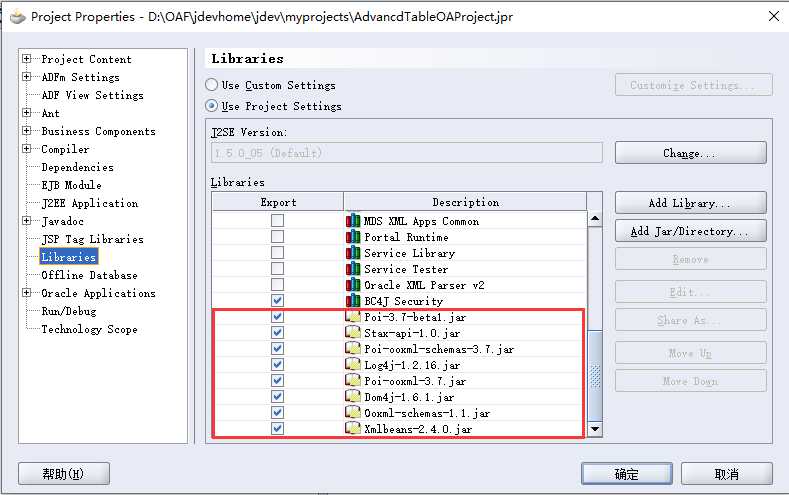
Task: Click the Change... J2SE version button
Action: [690, 153]
